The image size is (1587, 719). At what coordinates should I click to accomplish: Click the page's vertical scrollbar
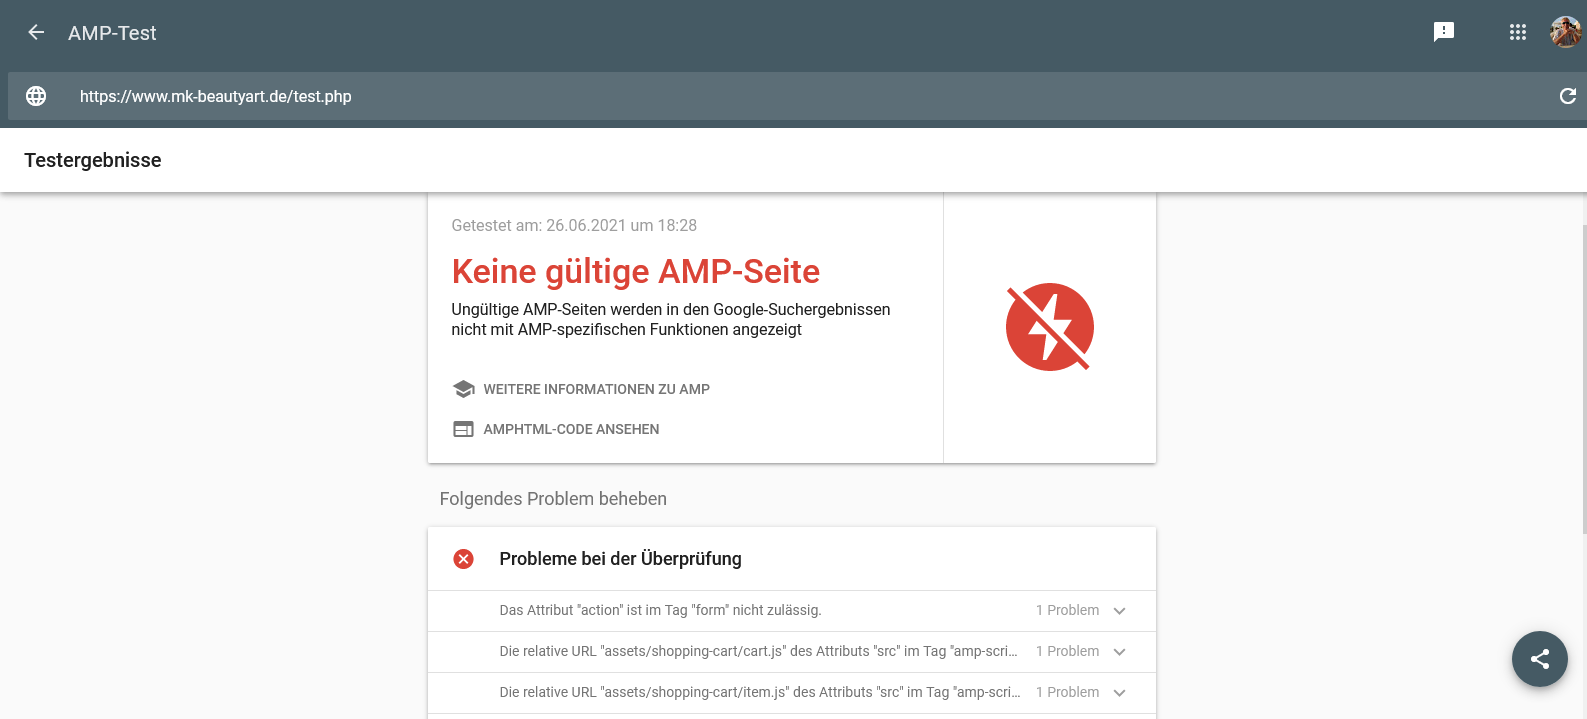click(x=1583, y=400)
